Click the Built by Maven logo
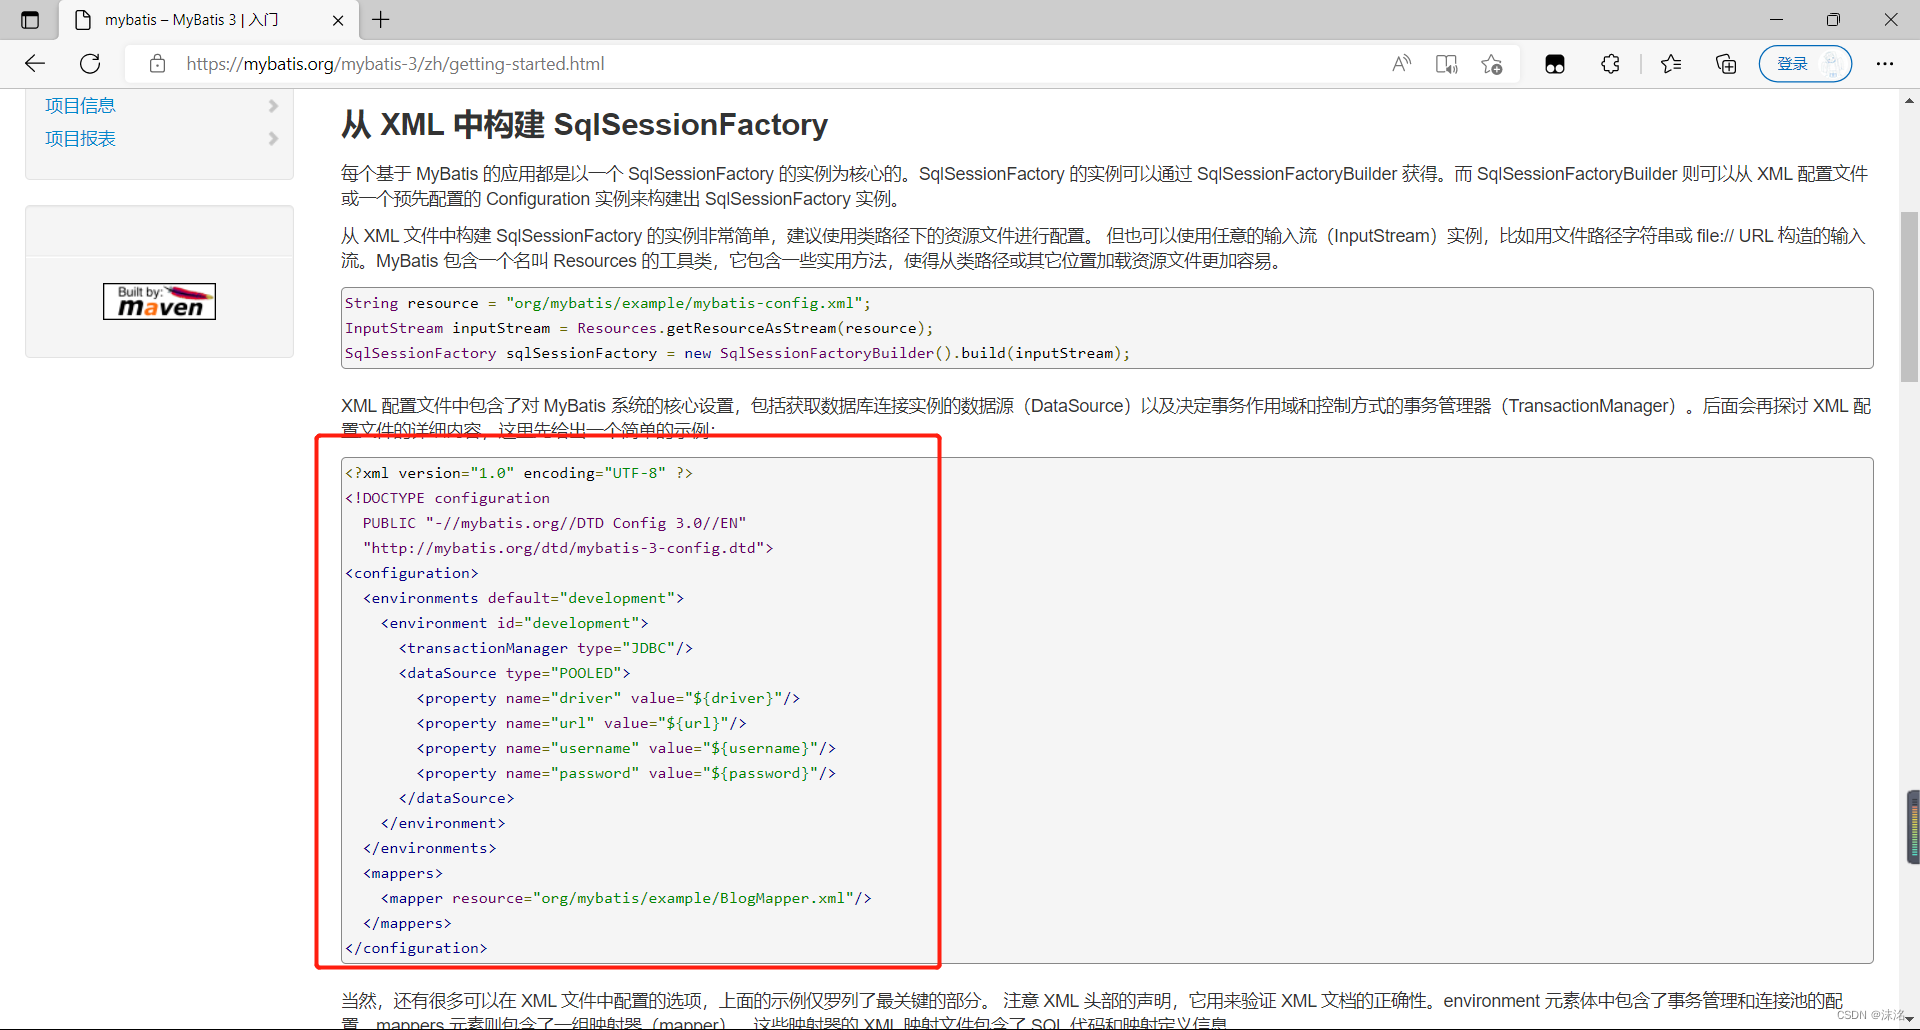This screenshot has width=1920, height=1030. [x=159, y=301]
